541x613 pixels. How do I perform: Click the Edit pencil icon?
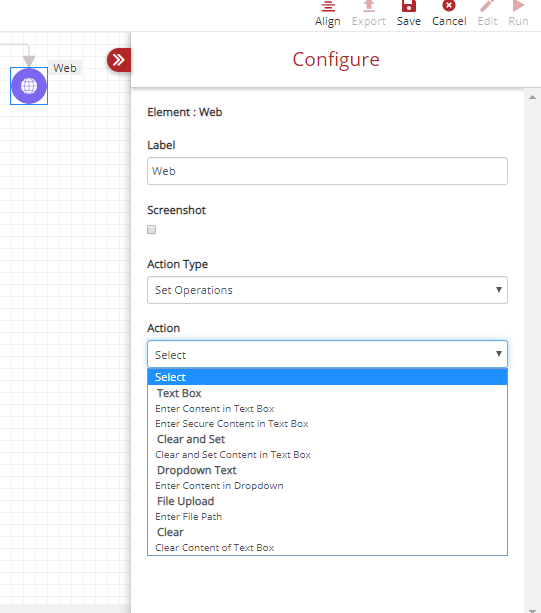(x=487, y=6)
